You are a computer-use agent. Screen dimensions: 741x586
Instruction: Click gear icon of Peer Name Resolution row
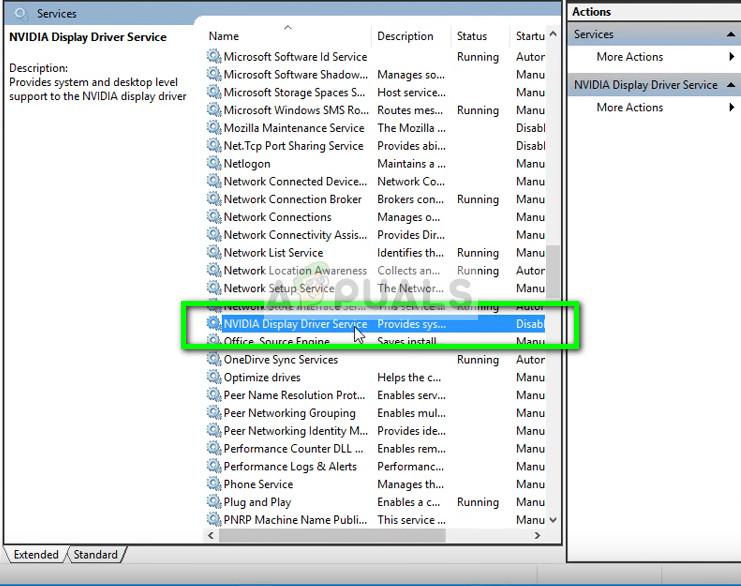tap(214, 395)
